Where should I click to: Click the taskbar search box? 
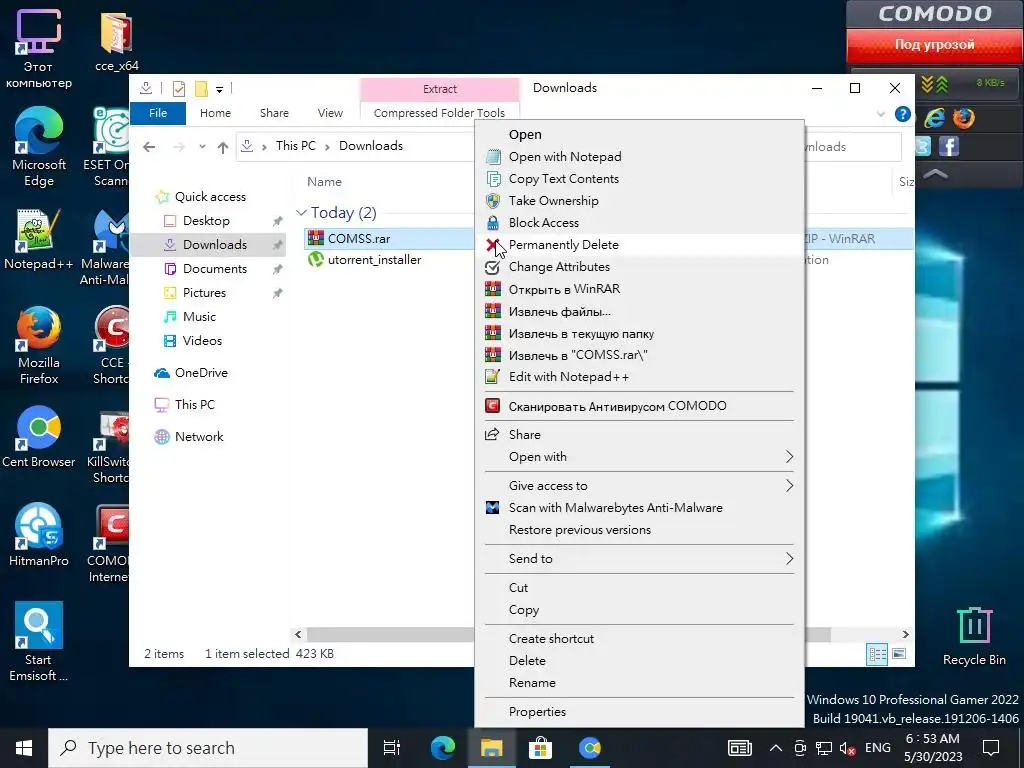[208, 748]
